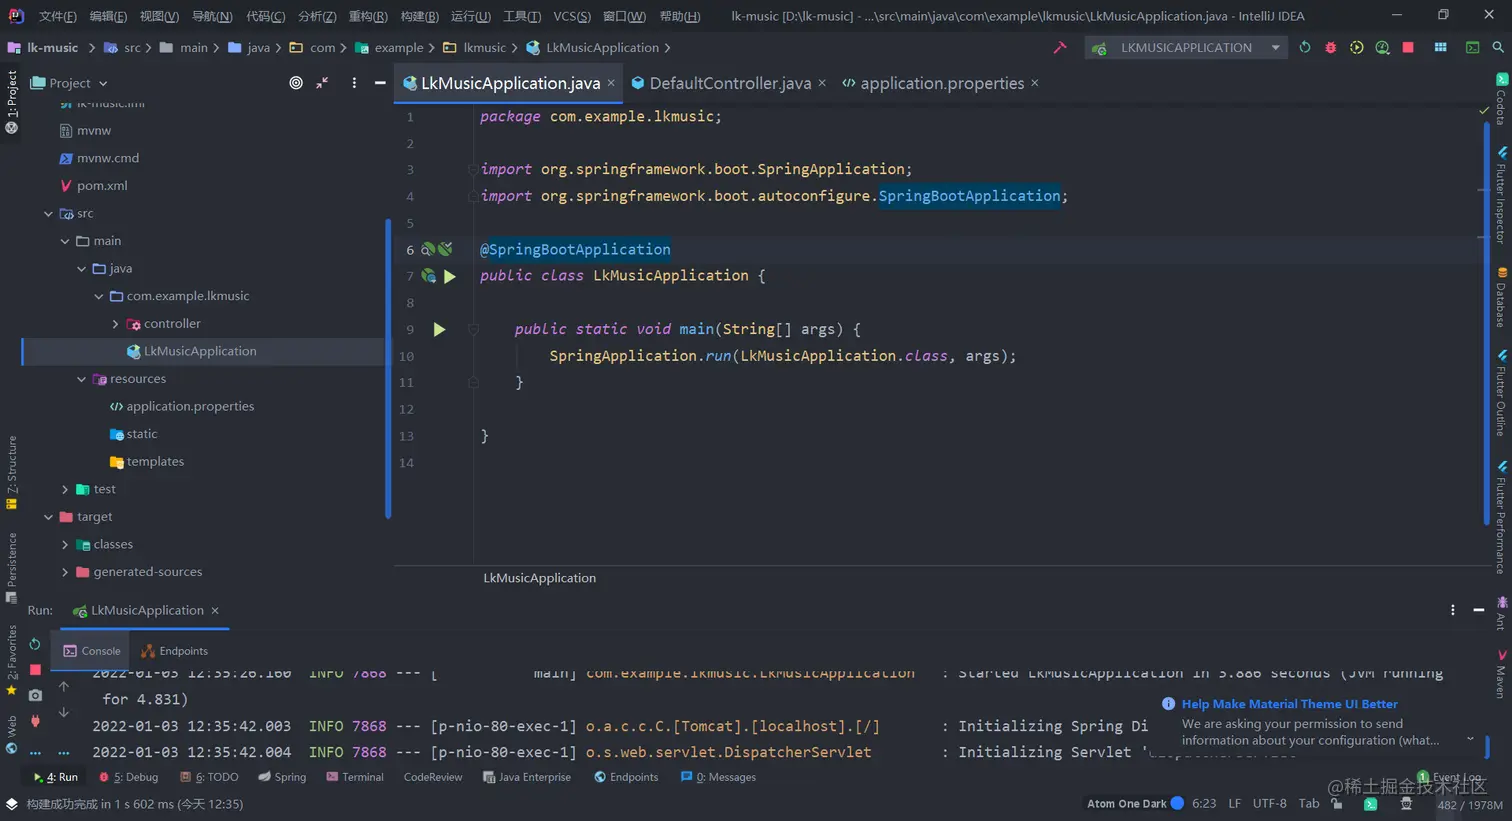1512x821 pixels.
Task: Collapse the com.example.lkmusic package
Action: click(99, 296)
